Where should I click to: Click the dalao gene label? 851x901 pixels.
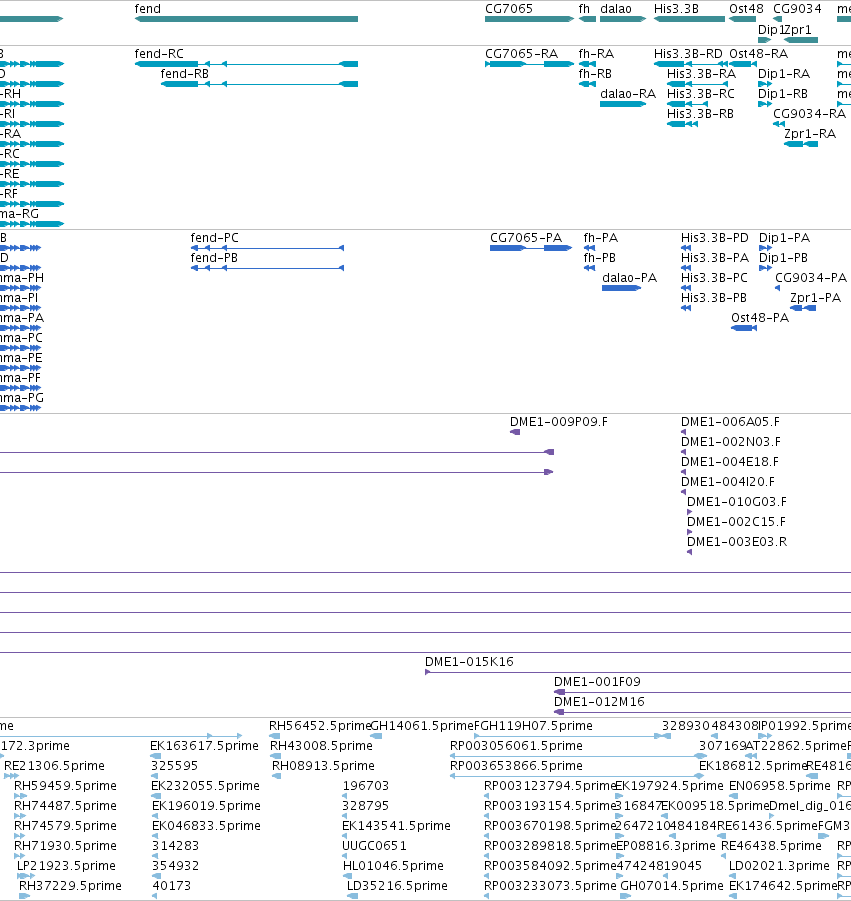click(615, 9)
